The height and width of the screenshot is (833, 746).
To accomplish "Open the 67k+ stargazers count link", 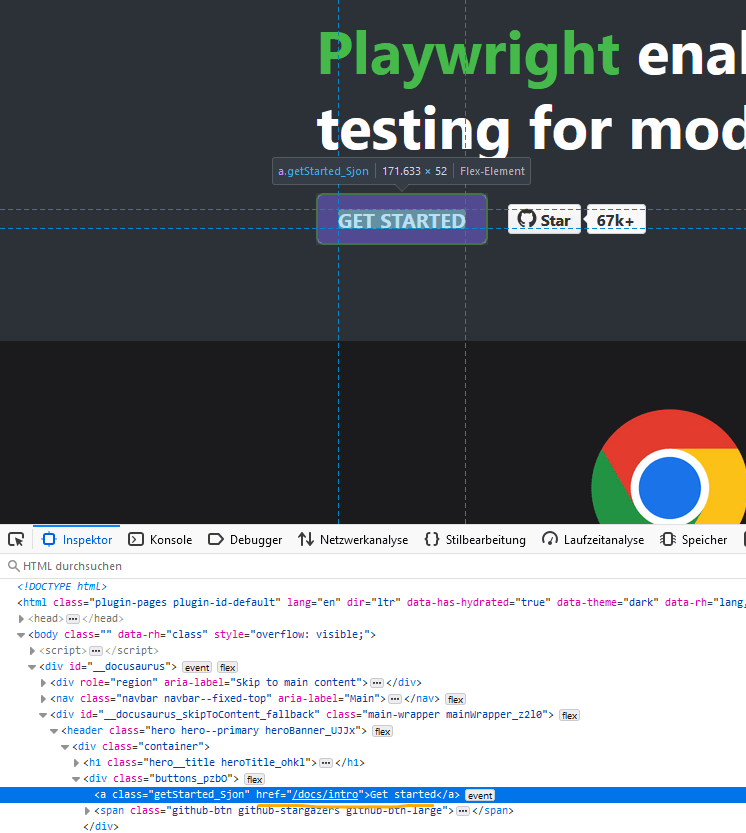I will [615, 220].
